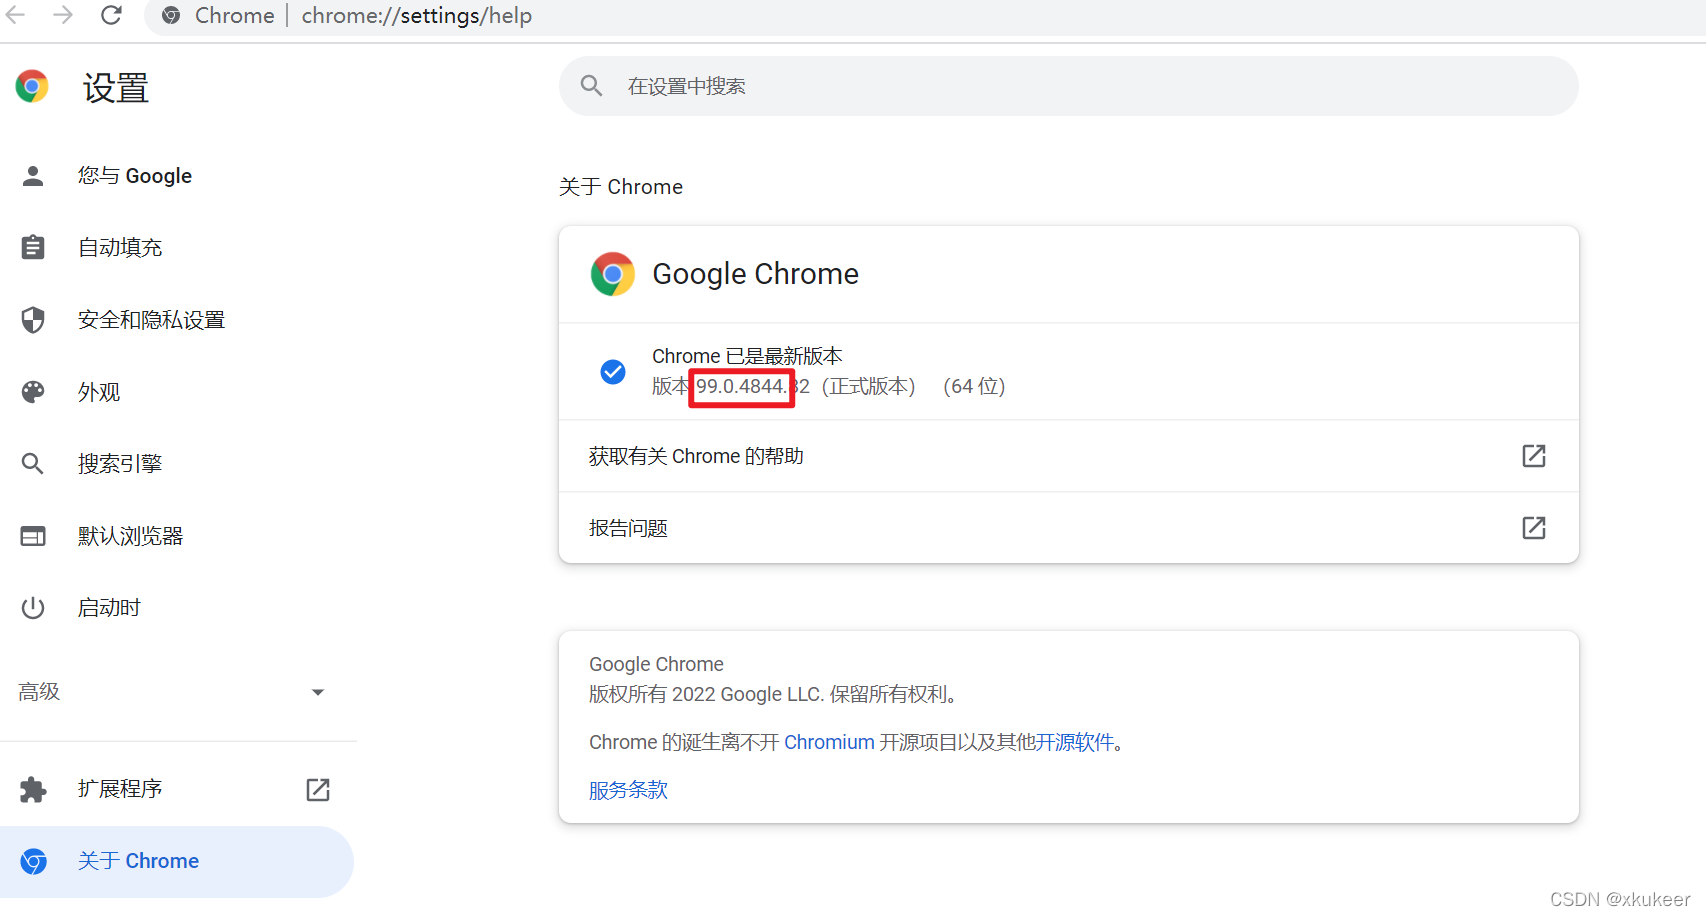Click the version number 99.0.4844 text
The height and width of the screenshot is (916, 1706).
click(741, 387)
